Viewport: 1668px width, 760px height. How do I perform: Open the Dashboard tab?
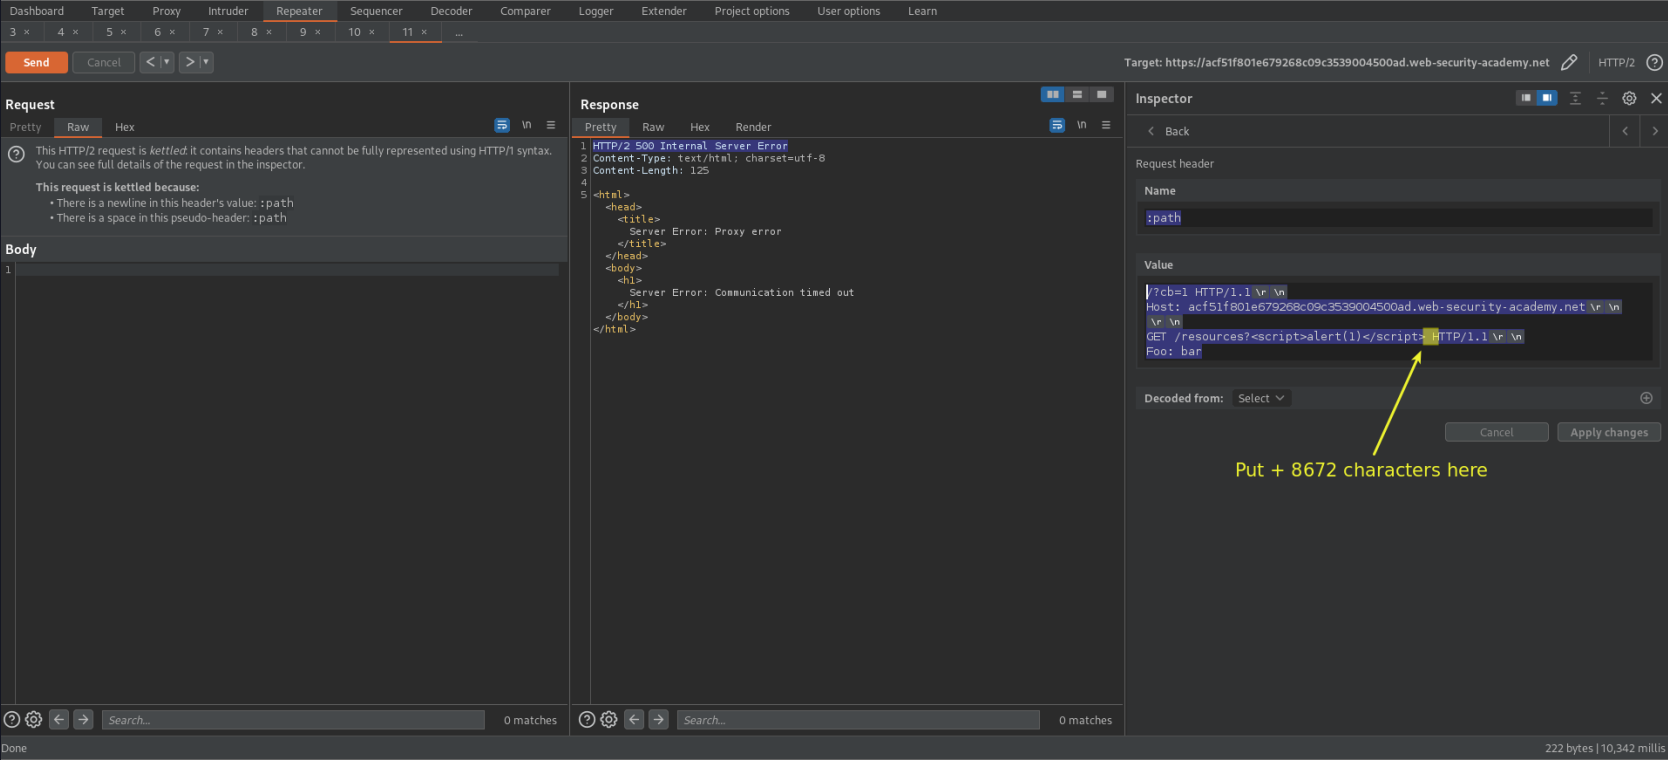click(37, 11)
